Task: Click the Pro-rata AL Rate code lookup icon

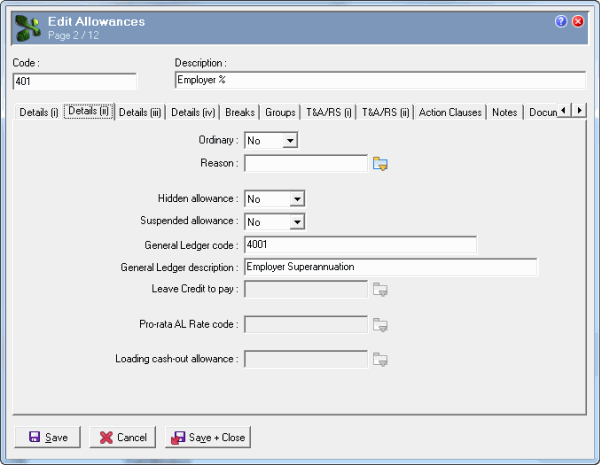Action: coord(380,325)
